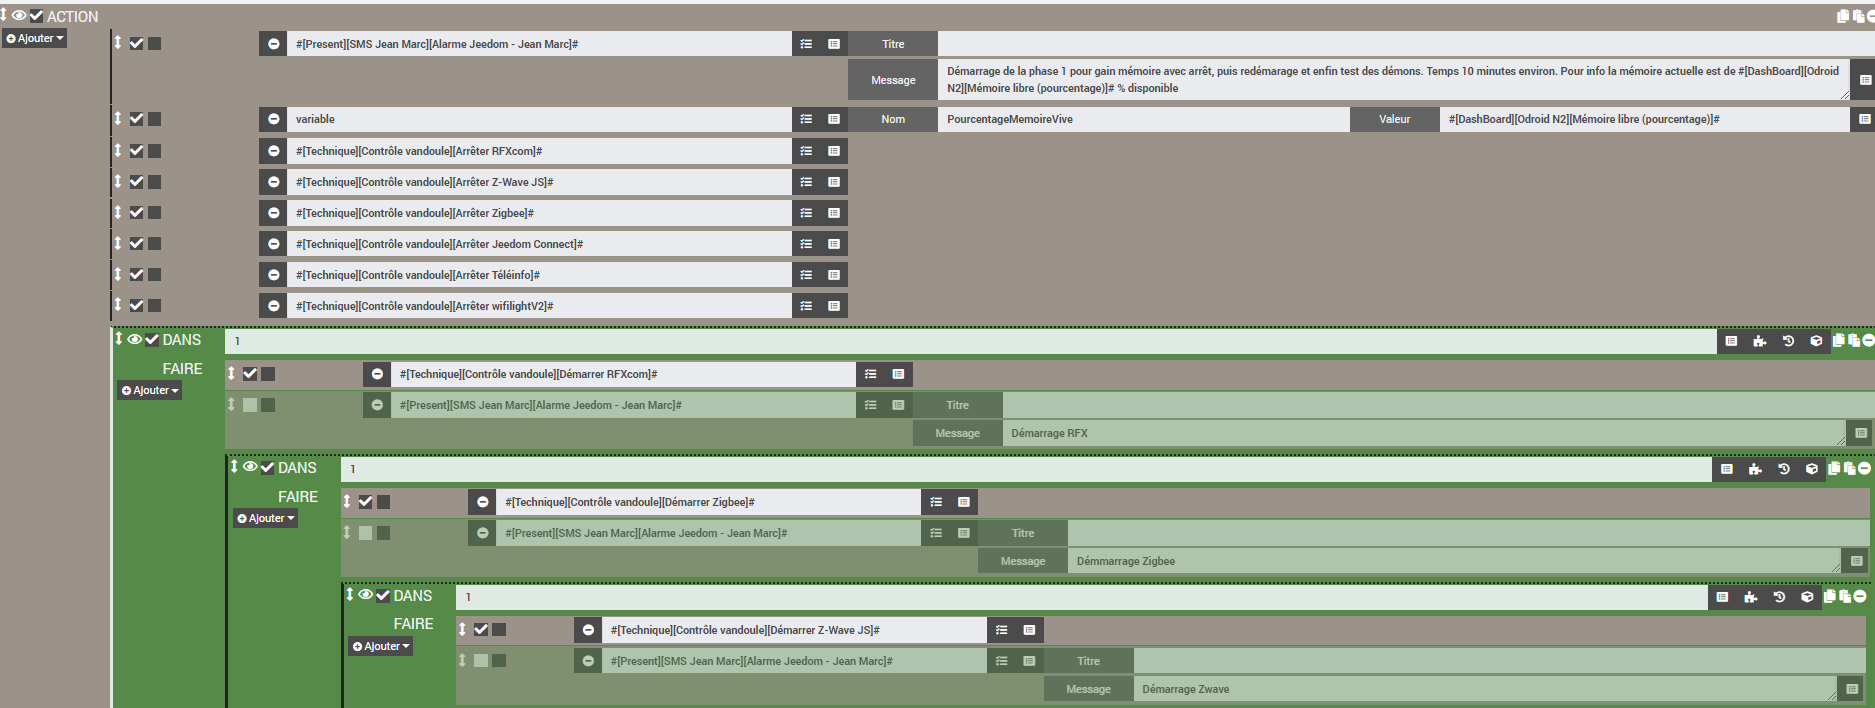Remove the Arrêter Zigbee action
Screen dimensions: 1875x708
273,213
